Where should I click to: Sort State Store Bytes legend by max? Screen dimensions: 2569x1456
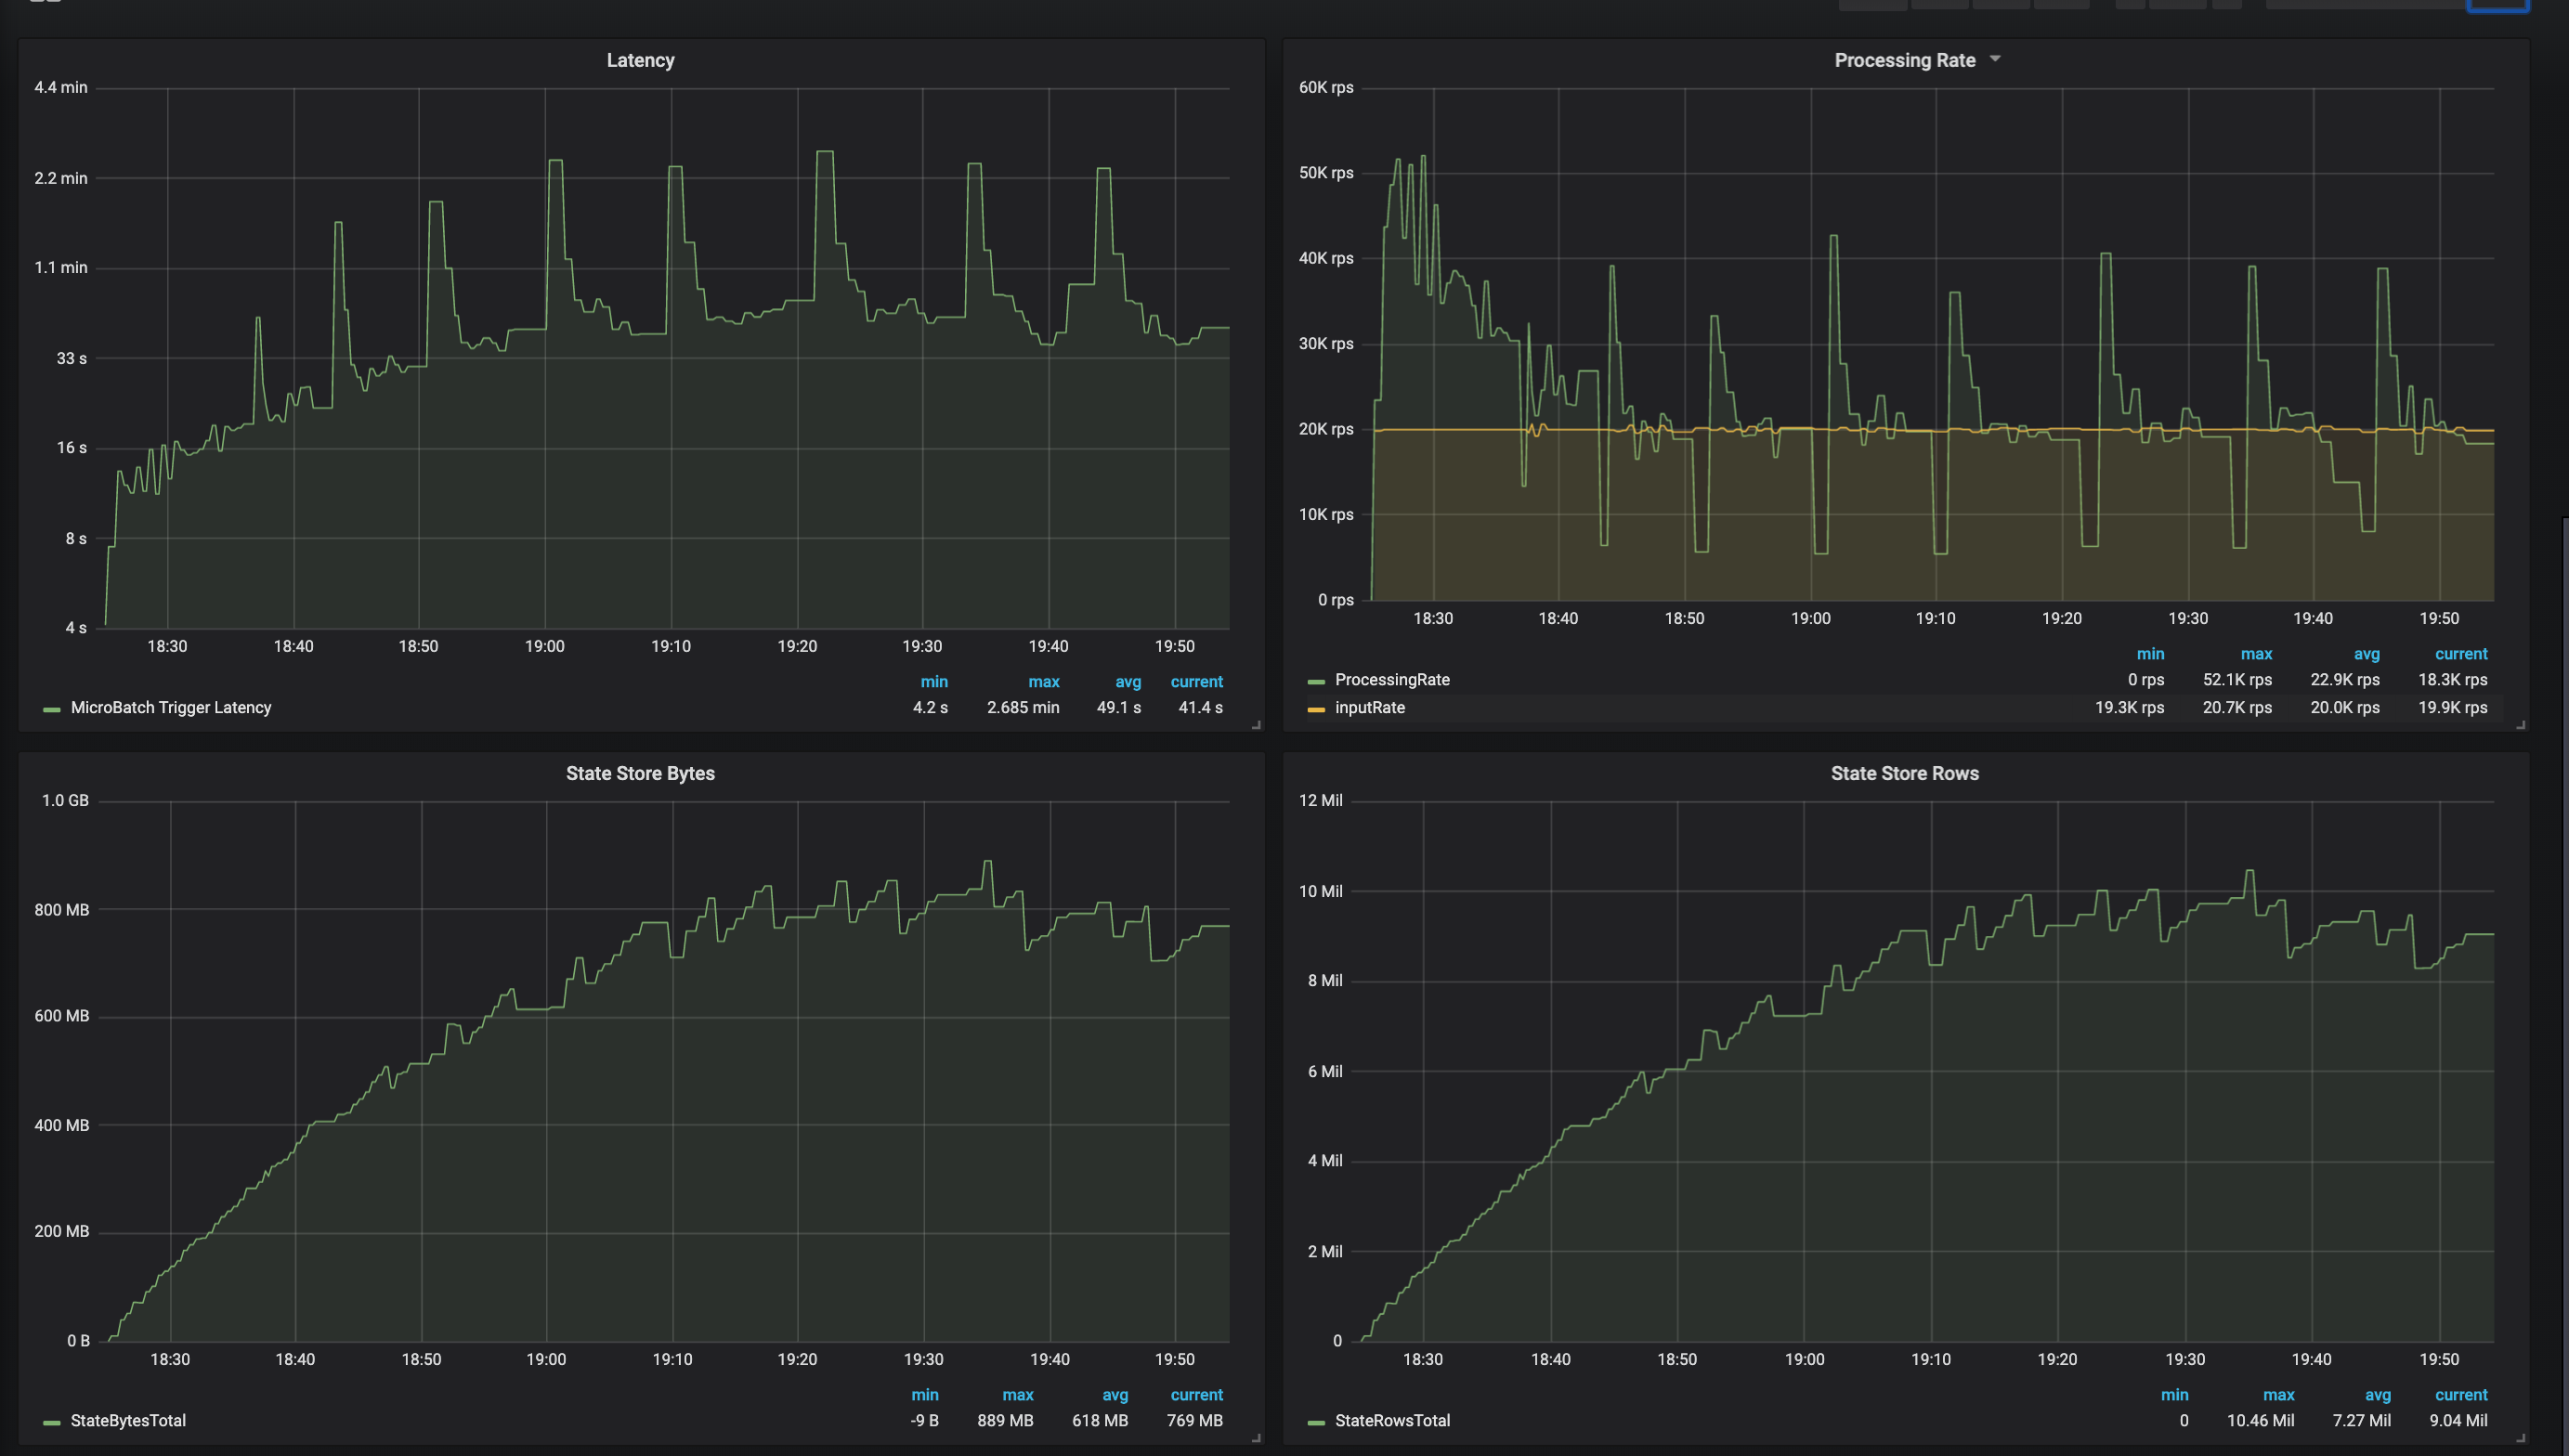coord(1018,1394)
